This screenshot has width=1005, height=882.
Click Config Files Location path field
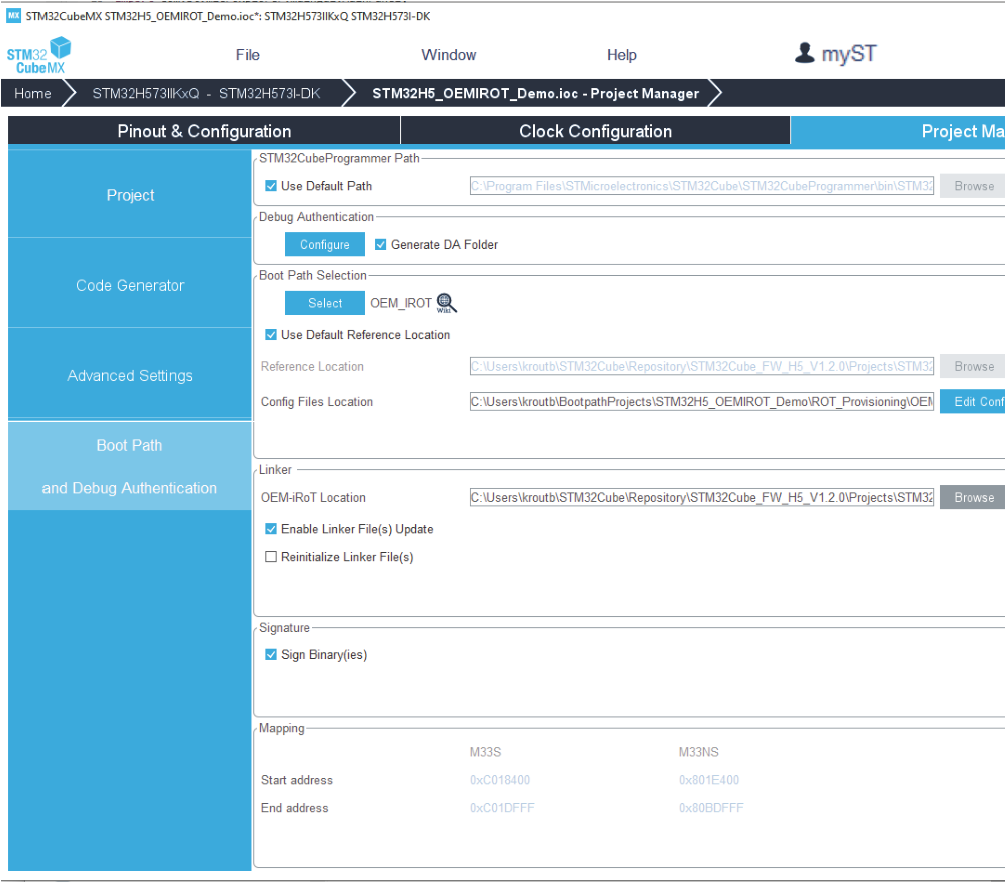pos(702,402)
